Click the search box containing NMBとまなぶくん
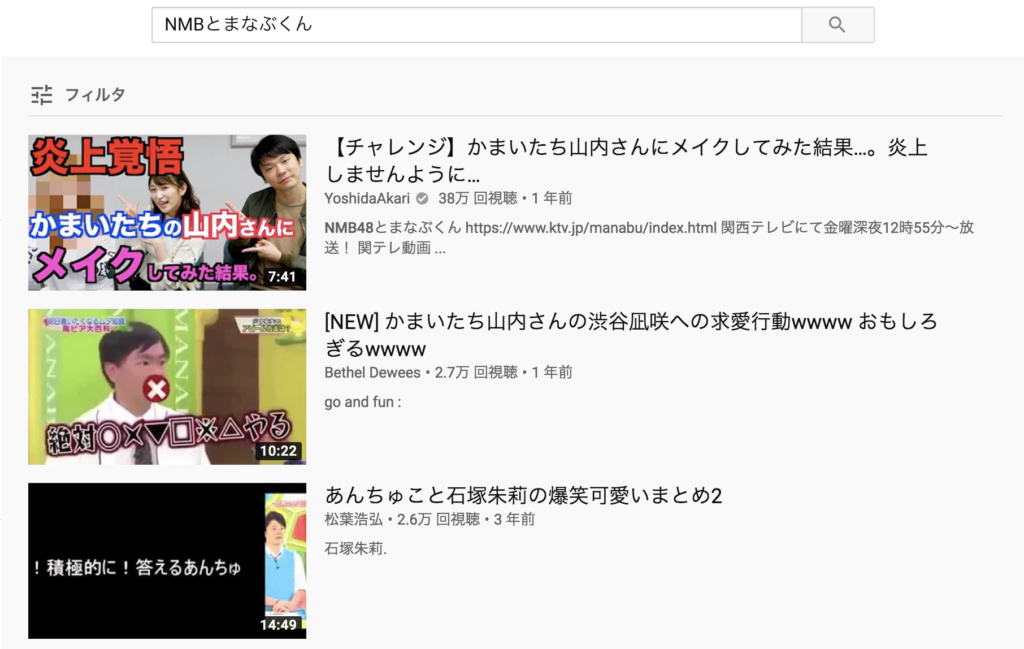1024x649 pixels. [477, 25]
